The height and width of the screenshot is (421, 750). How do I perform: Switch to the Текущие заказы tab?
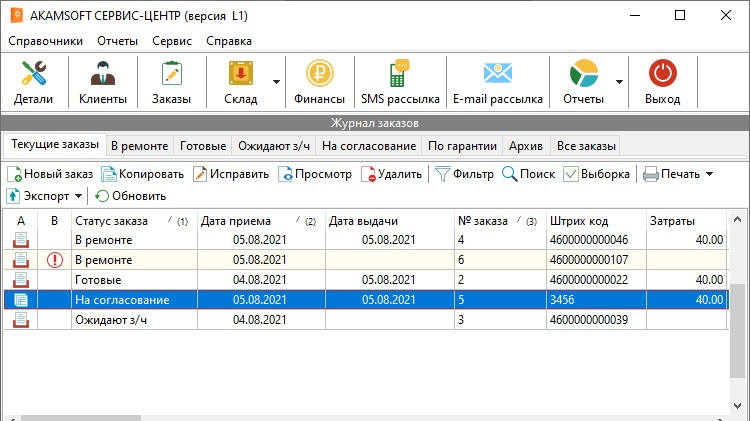(55, 144)
